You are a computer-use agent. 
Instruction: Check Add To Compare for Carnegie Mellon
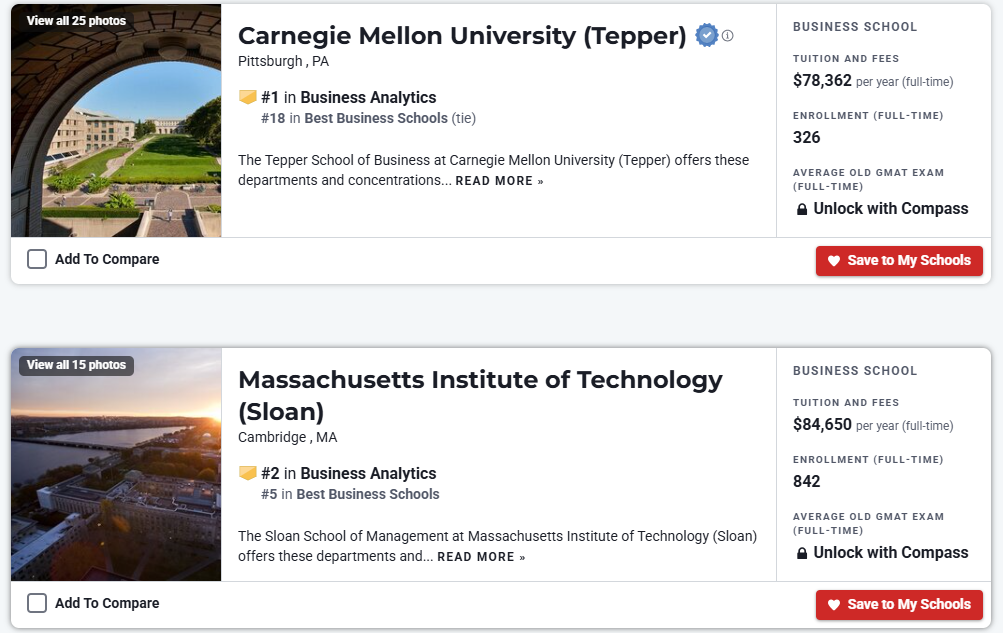coord(37,259)
